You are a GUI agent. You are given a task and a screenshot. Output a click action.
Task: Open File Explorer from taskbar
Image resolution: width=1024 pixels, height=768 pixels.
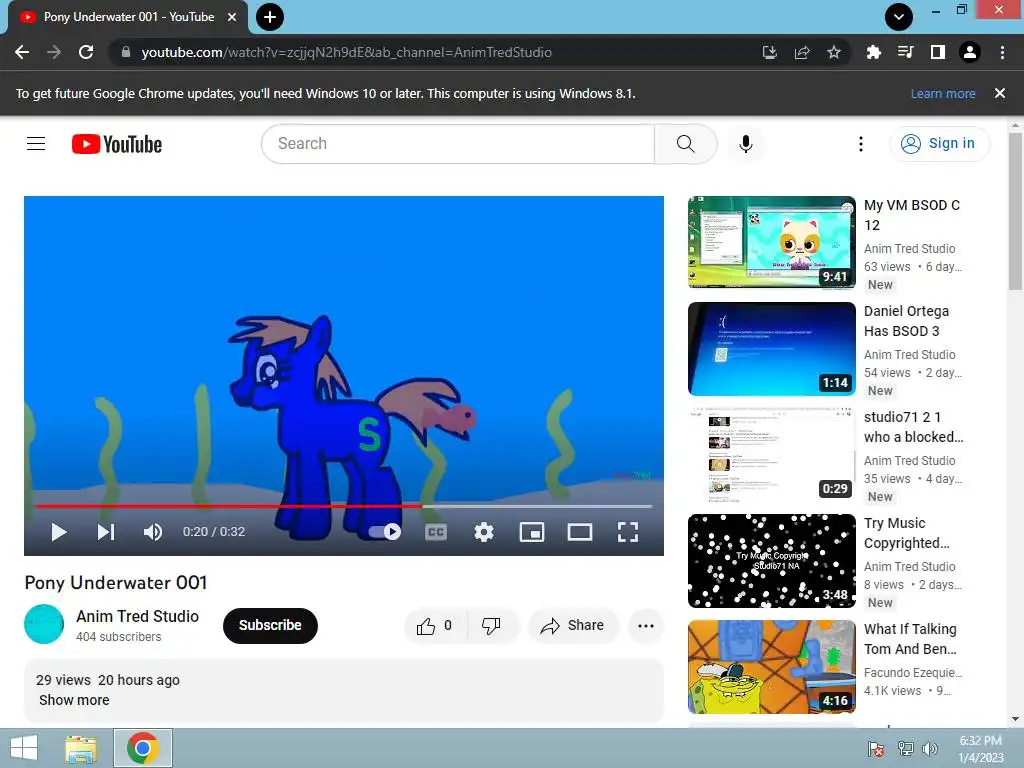(x=80, y=748)
